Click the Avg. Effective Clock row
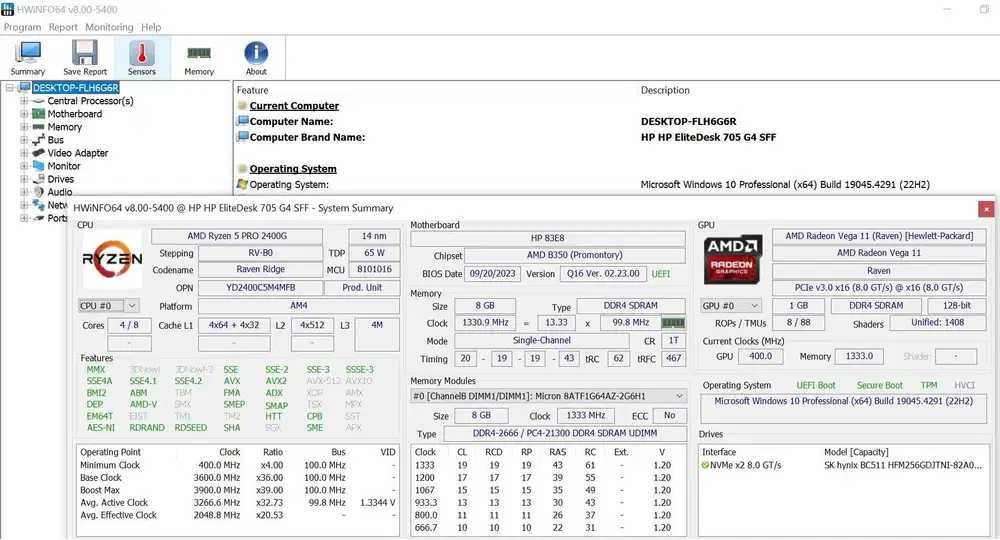 [237, 515]
